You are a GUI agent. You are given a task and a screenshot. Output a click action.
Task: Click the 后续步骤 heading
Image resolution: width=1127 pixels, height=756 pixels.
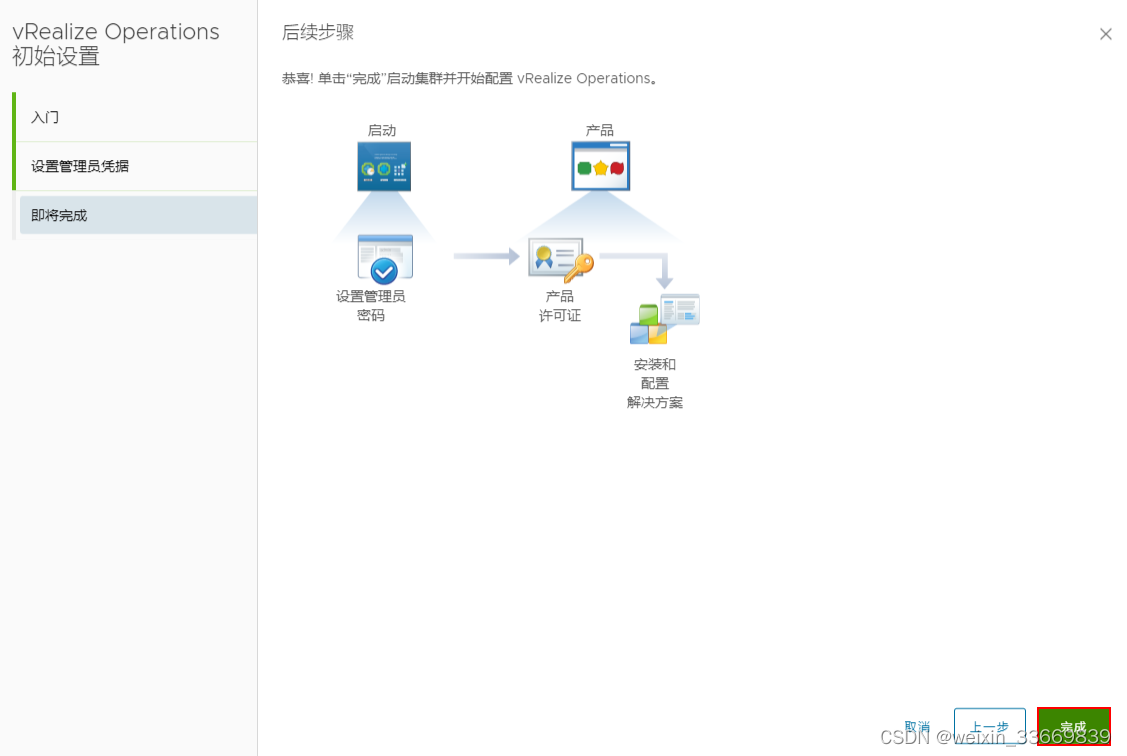coord(318,32)
